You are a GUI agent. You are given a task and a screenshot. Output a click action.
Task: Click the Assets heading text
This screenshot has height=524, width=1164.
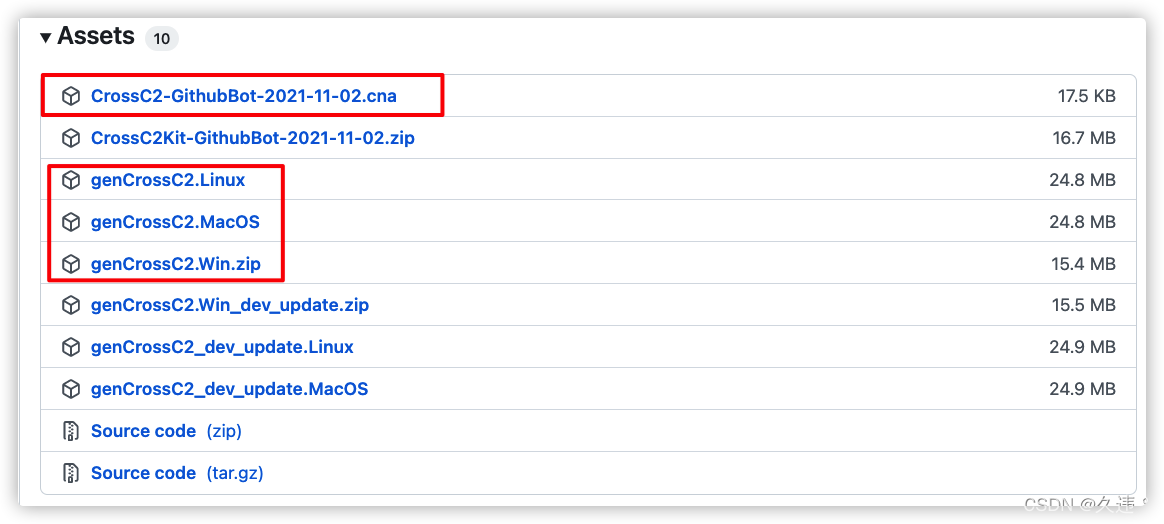coord(96,36)
